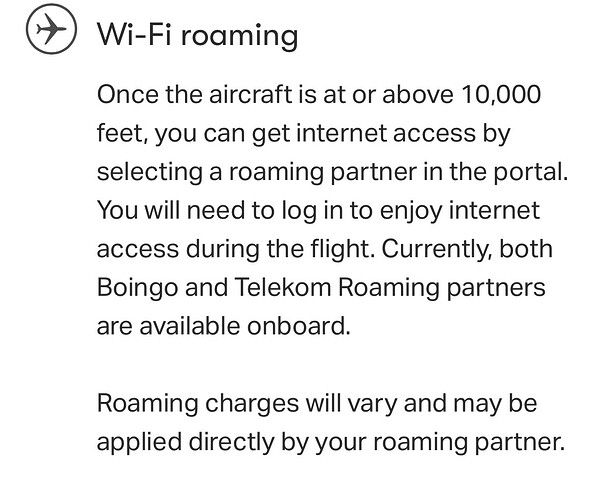Click the word "onboard" in the first paragraph
602x500 pixels.
point(301,325)
